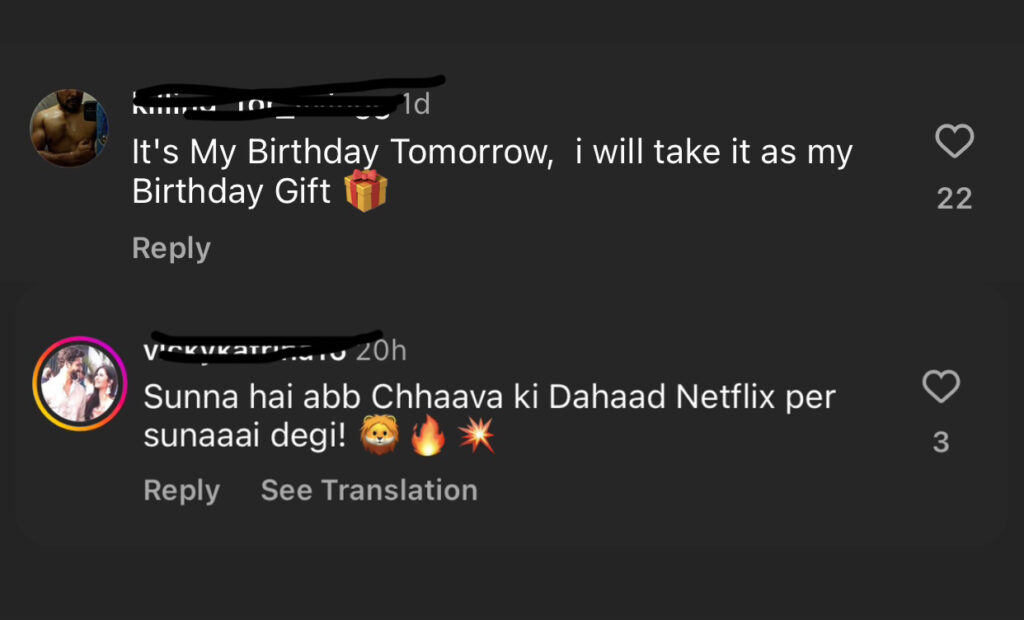Open the scribbled username of the second commenter
The height and width of the screenshot is (620, 1024).
click(245, 350)
